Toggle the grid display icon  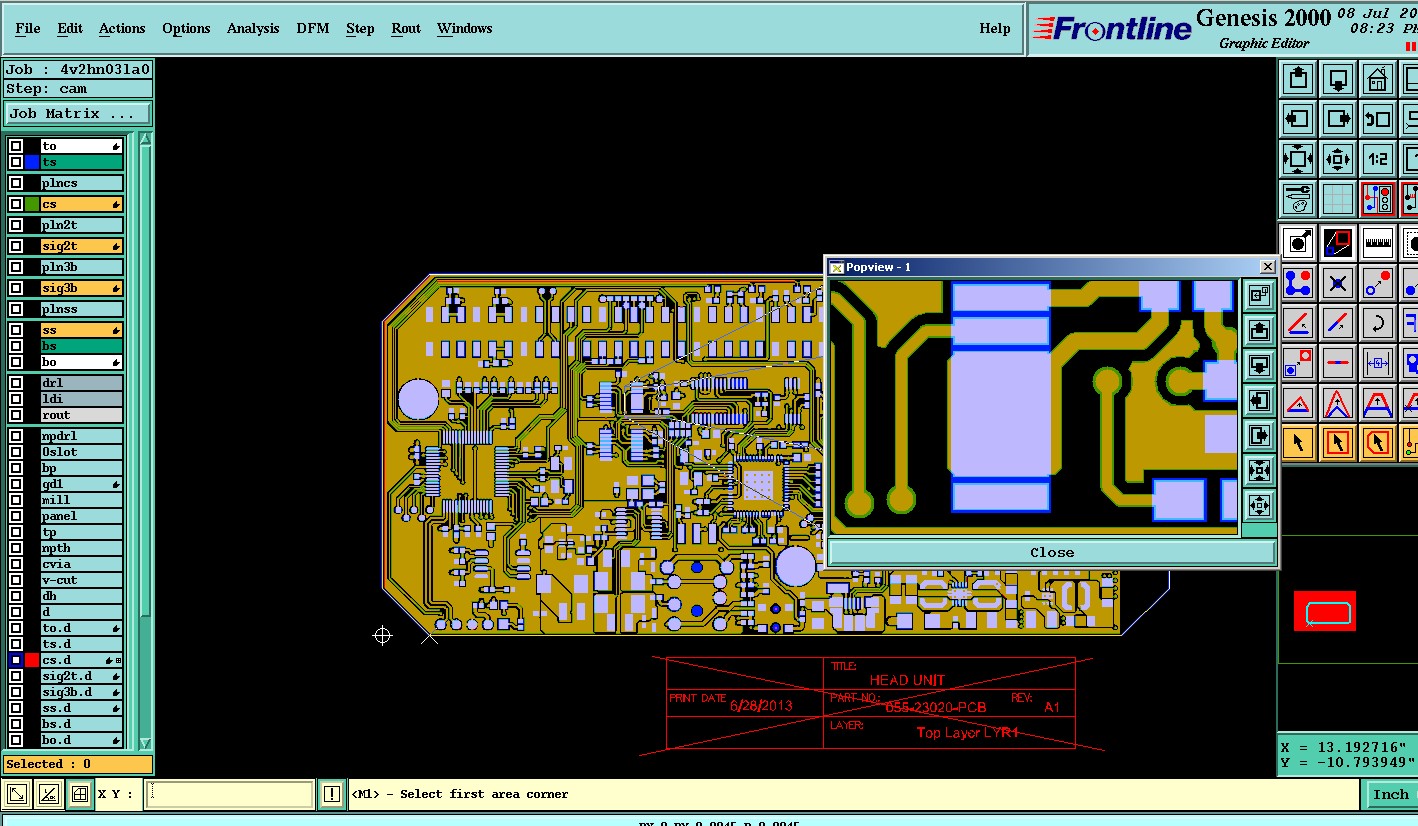1338,199
